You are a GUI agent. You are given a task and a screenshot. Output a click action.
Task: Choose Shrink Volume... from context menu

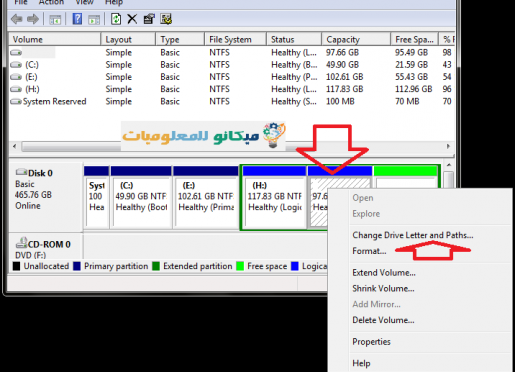pos(383,288)
